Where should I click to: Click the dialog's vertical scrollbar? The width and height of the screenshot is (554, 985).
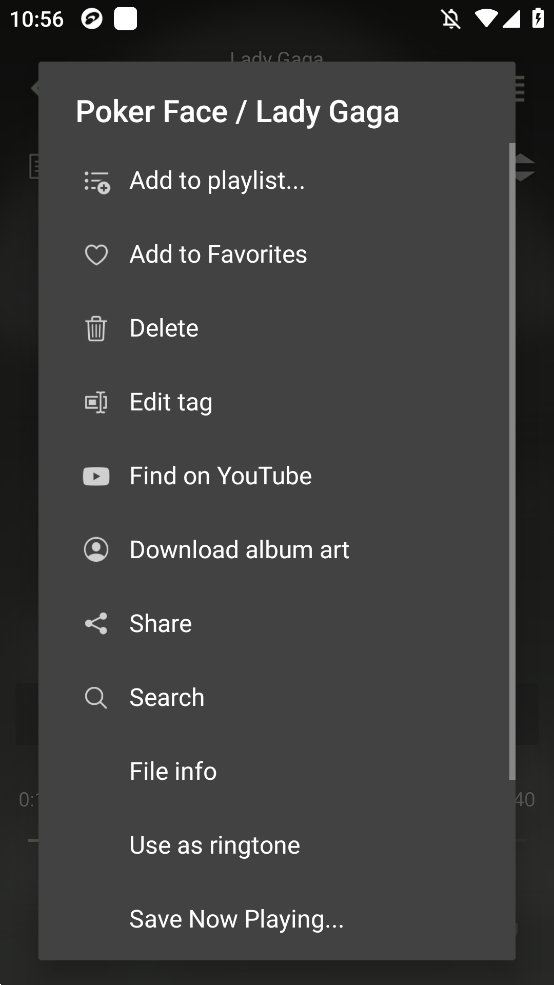tap(512, 462)
